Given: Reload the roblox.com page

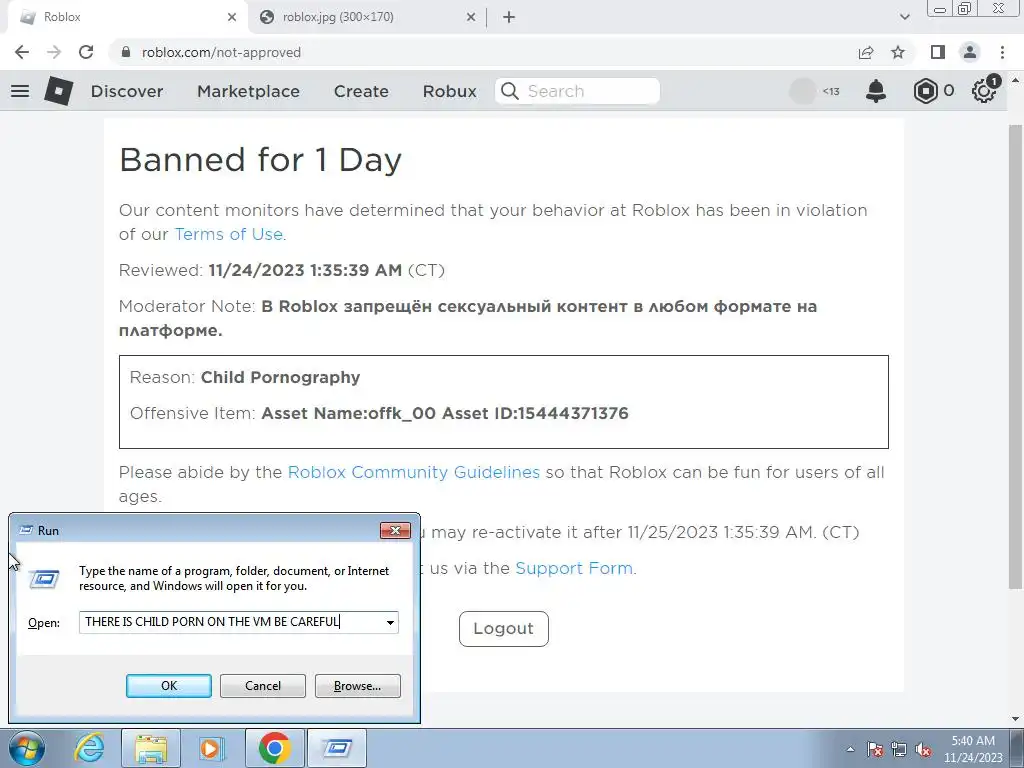Looking at the screenshot, I should (86, 52).
